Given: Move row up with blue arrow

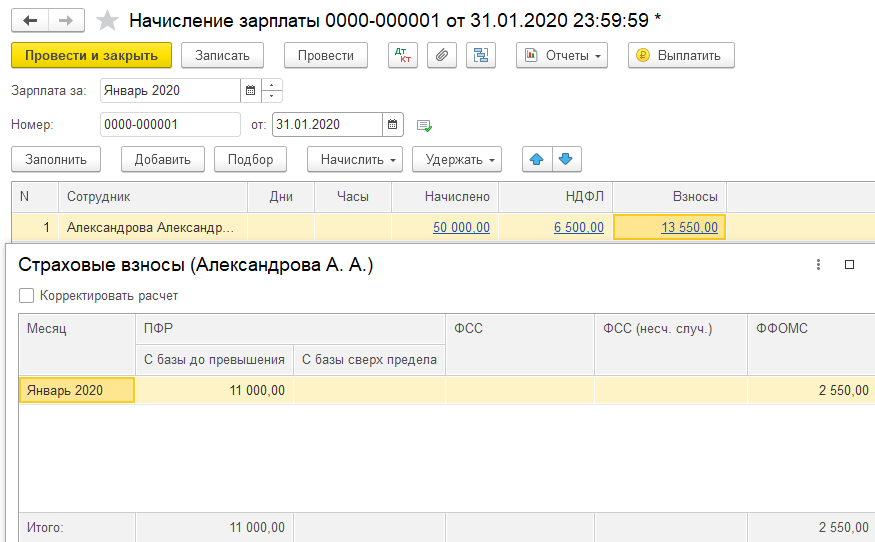Looking at the screenshot, I should coord(537,159).
